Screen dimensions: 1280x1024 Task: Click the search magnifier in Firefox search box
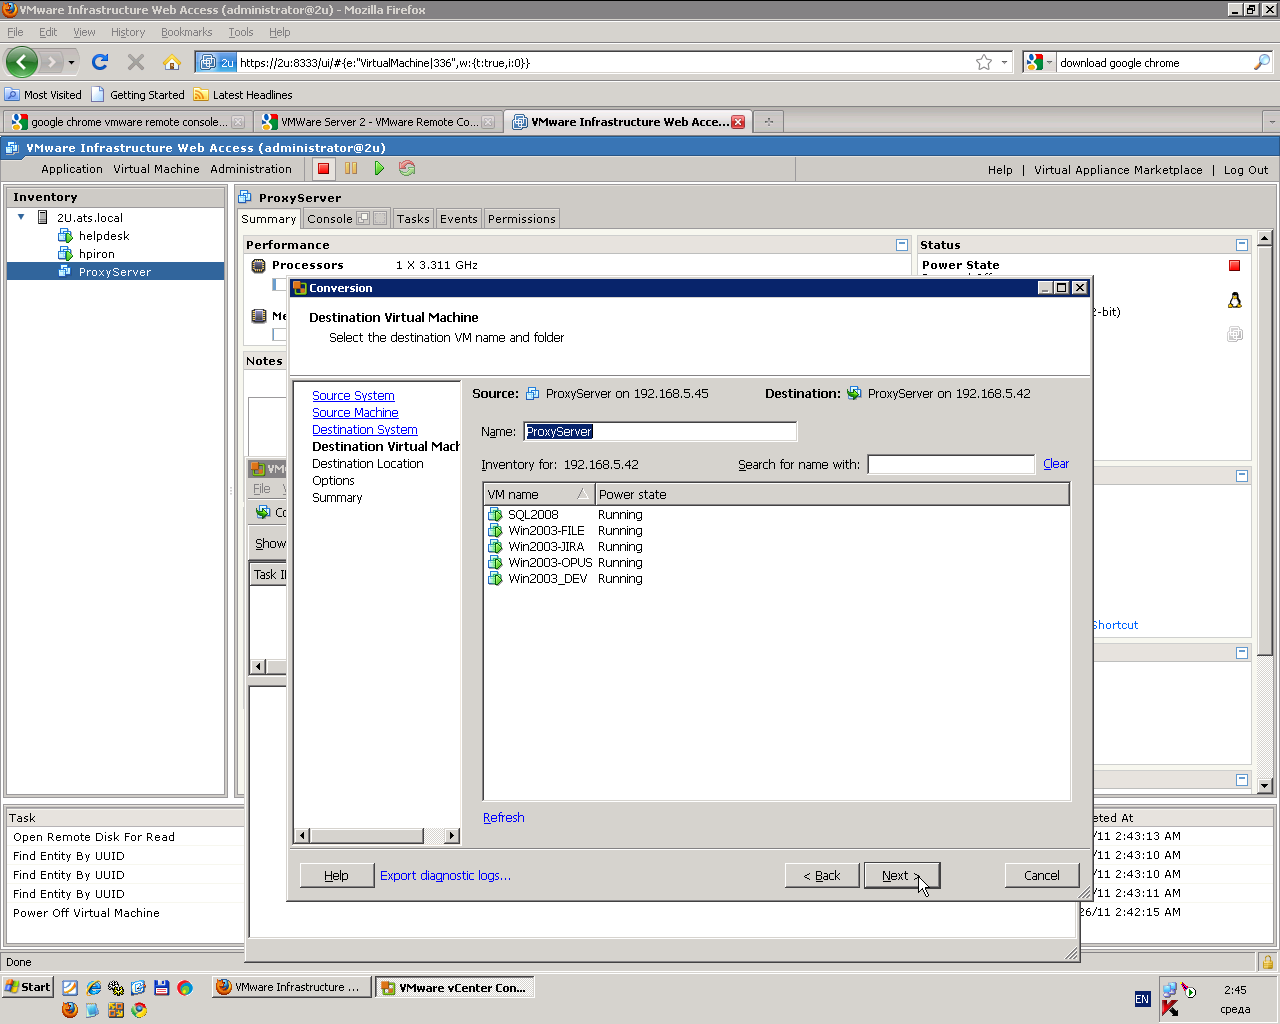[1262, 62]
